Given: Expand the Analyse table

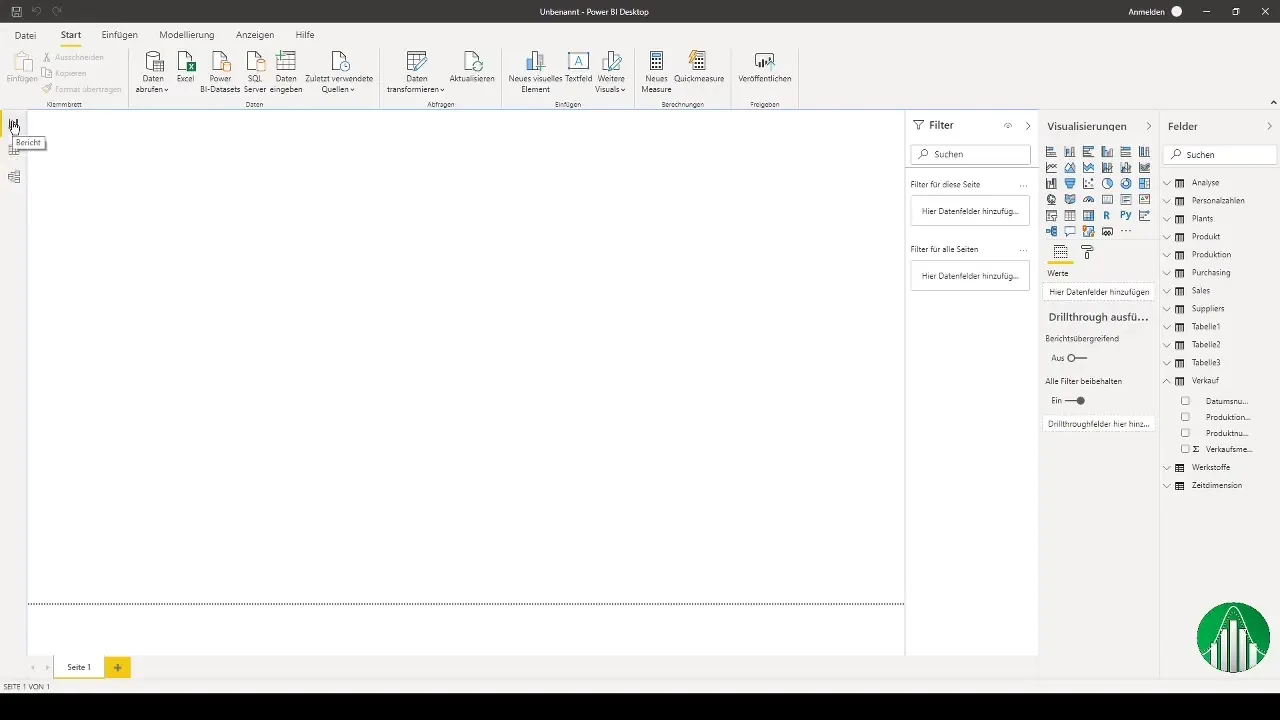Looking at the screenshot, I should point(1167,183).
